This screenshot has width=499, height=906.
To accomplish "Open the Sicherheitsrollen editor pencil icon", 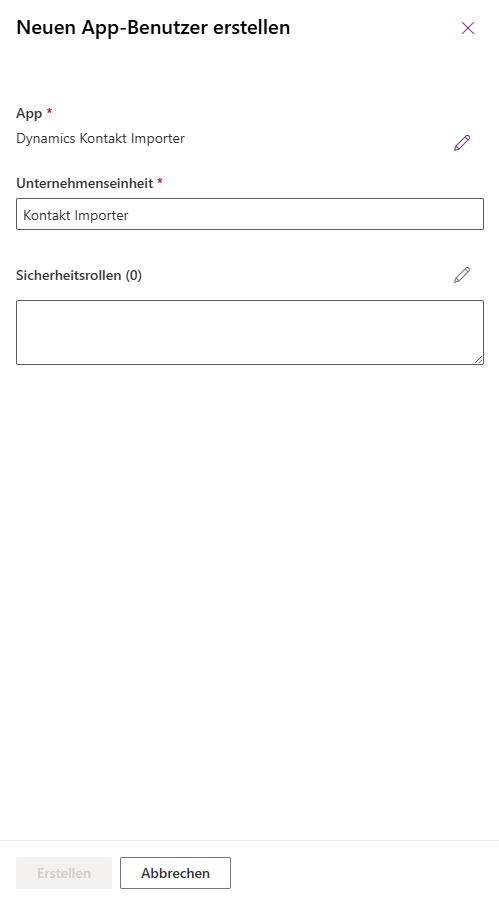I will coord(462,275).
